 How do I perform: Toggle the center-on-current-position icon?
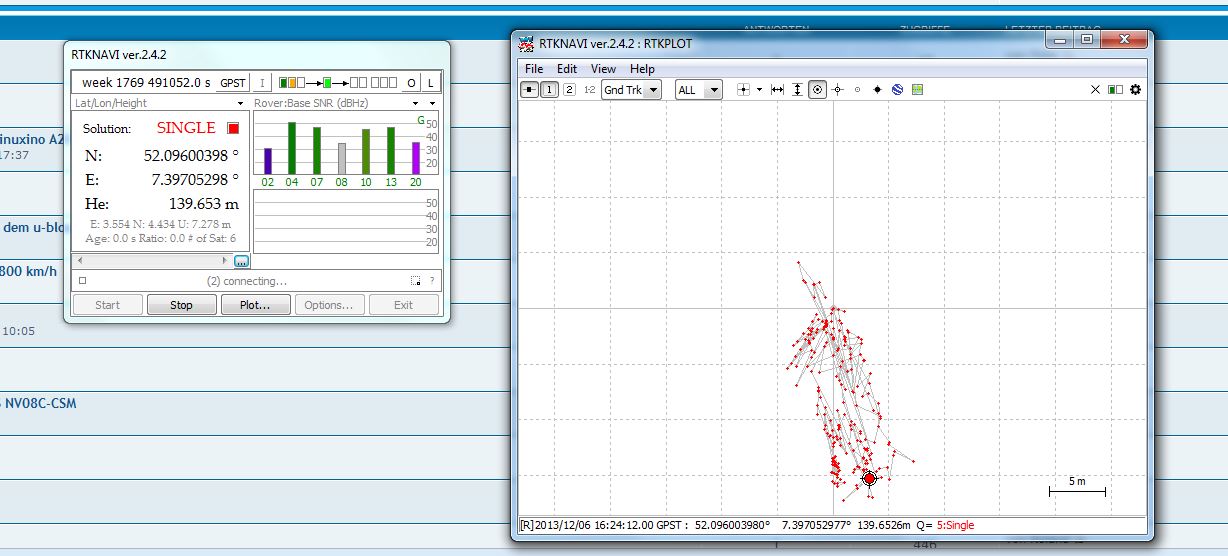click(817, 90)
